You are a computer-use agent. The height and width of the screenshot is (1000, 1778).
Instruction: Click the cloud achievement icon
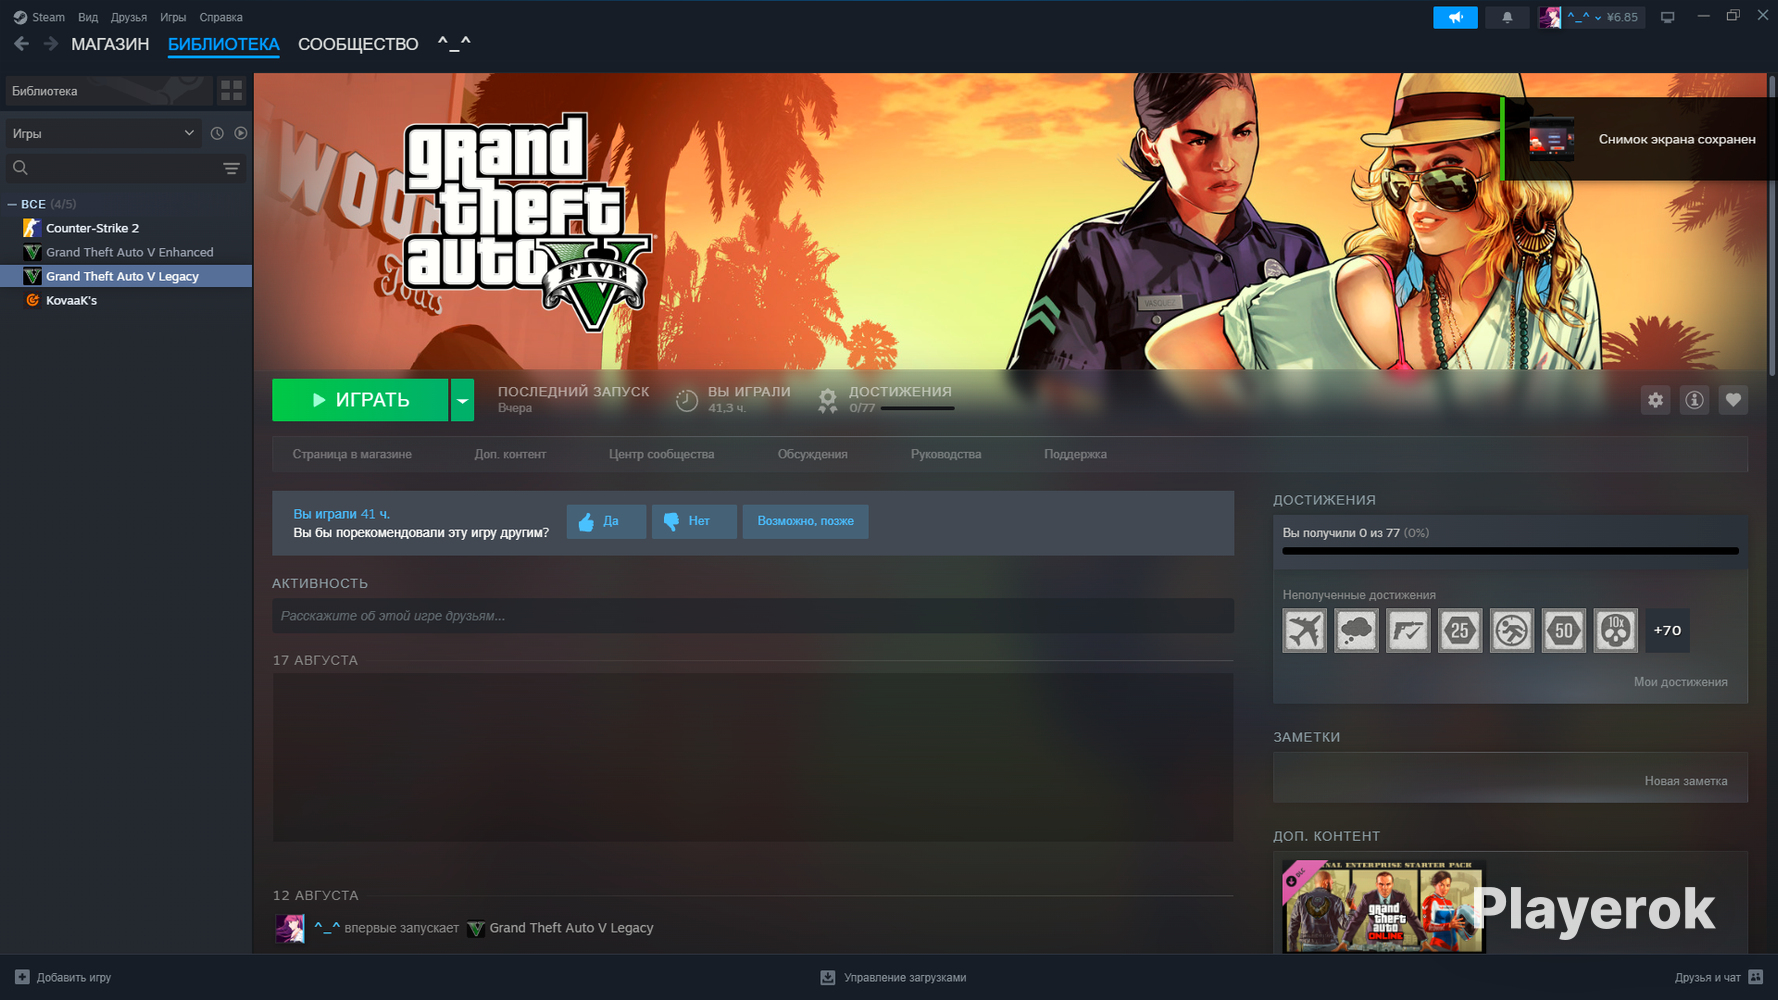click(1357, 631)
